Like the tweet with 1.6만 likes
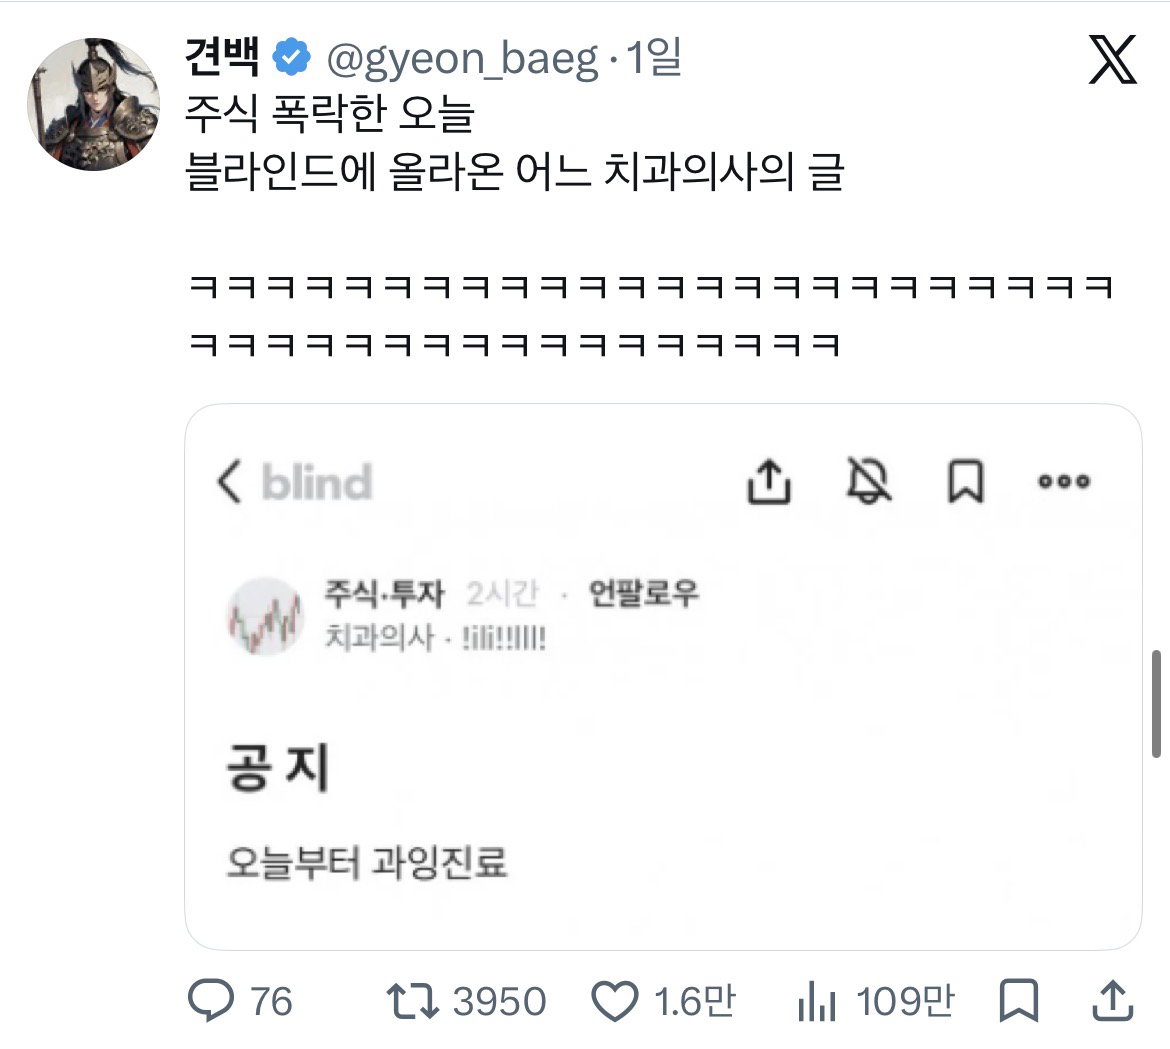The height and width of the screenshot is (1049, 1170). click(663, 1001)
